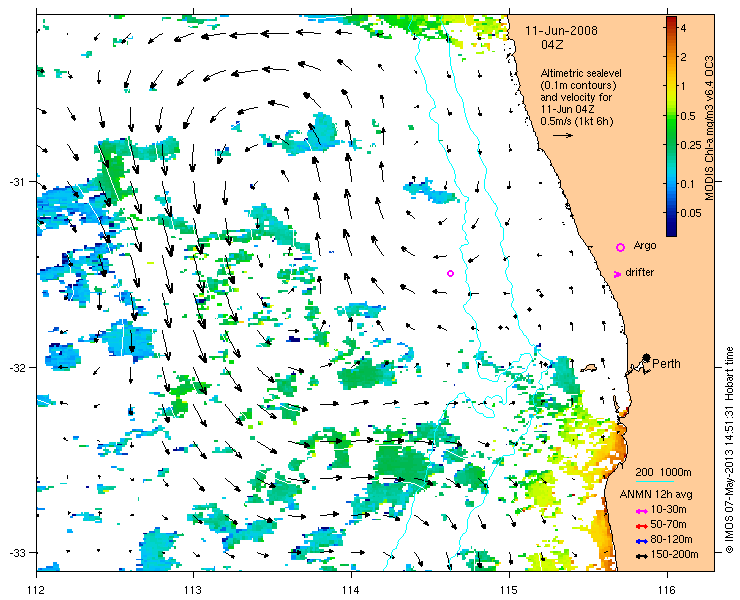Viewport: 740px width, 600px height.
Task: Click the yellow colorbar region near 1
Action: [671, 86]
